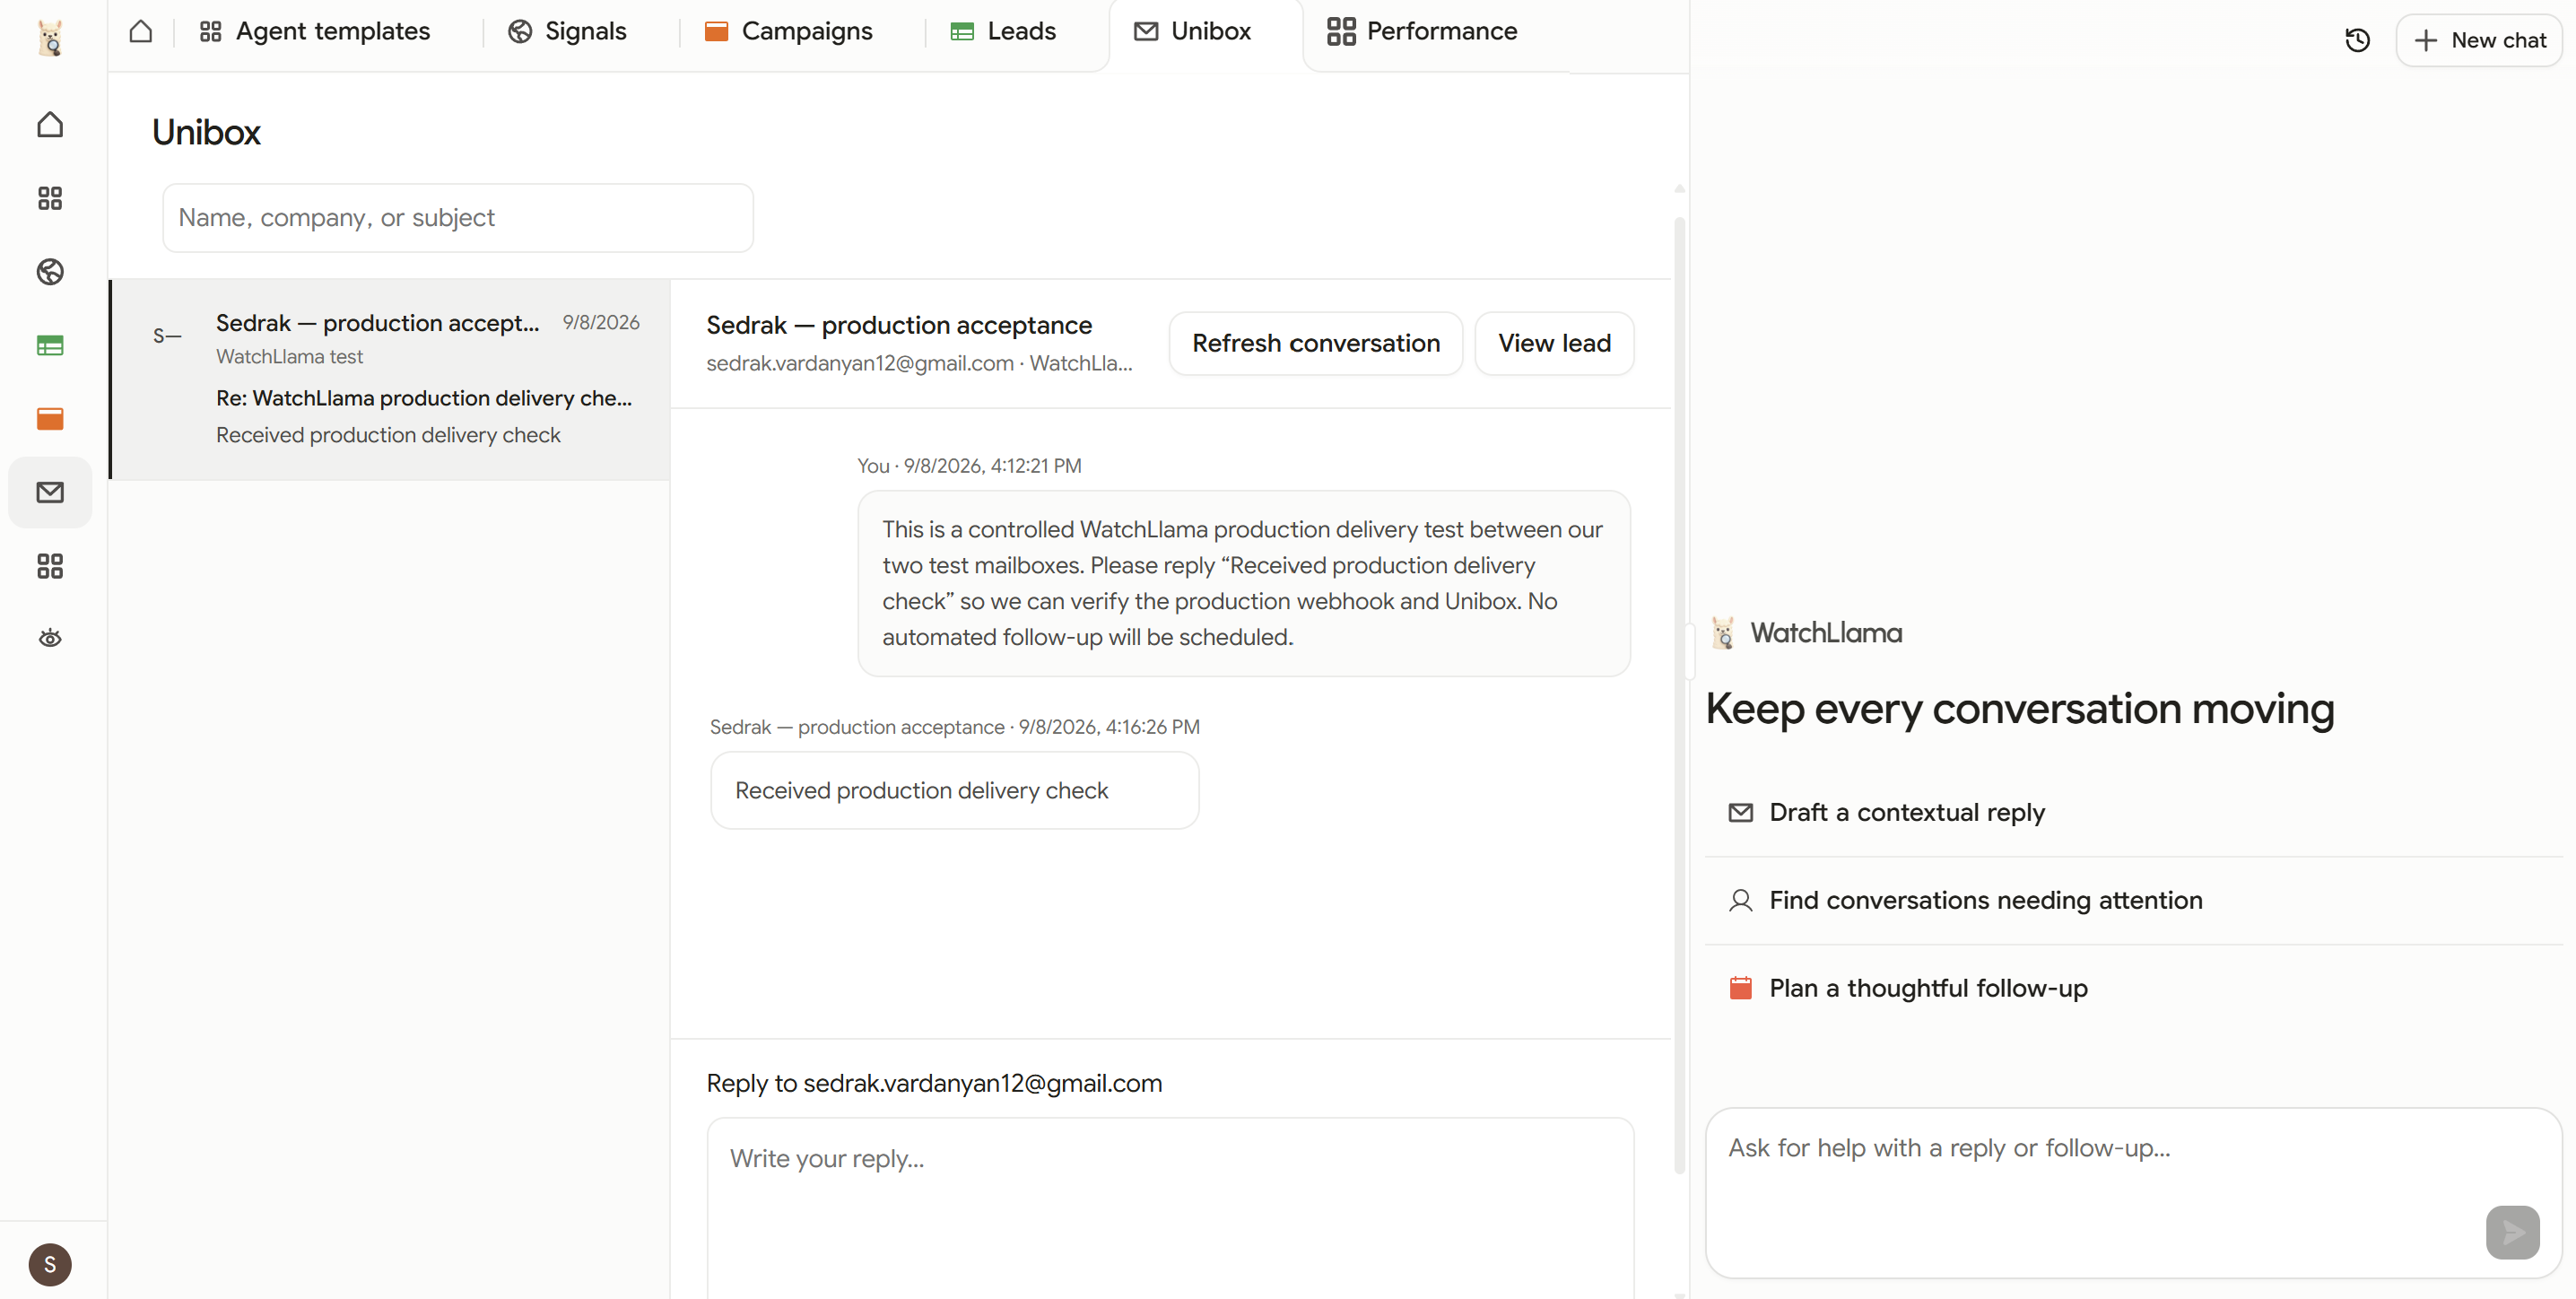Viewport: 2576px width, 1299px height.
Task: Choose Draft a contextual reply suggestion
Action: [2133, 812]
